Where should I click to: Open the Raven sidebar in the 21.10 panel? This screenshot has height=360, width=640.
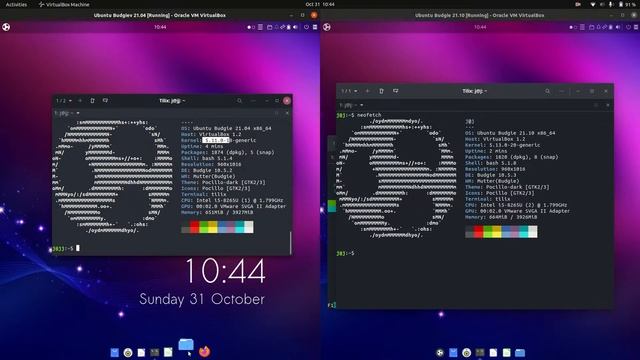click(636, 27)
